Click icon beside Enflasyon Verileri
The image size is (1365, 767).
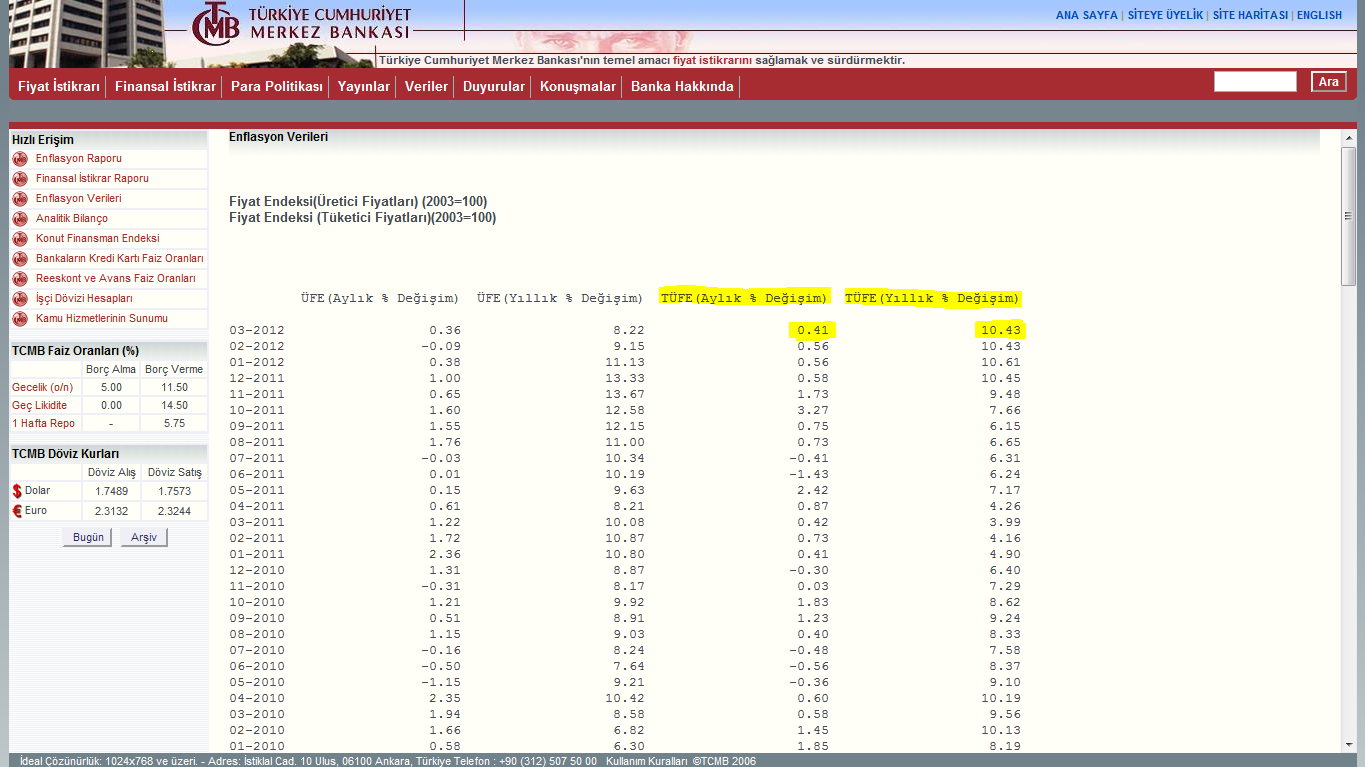pos(19,199)
